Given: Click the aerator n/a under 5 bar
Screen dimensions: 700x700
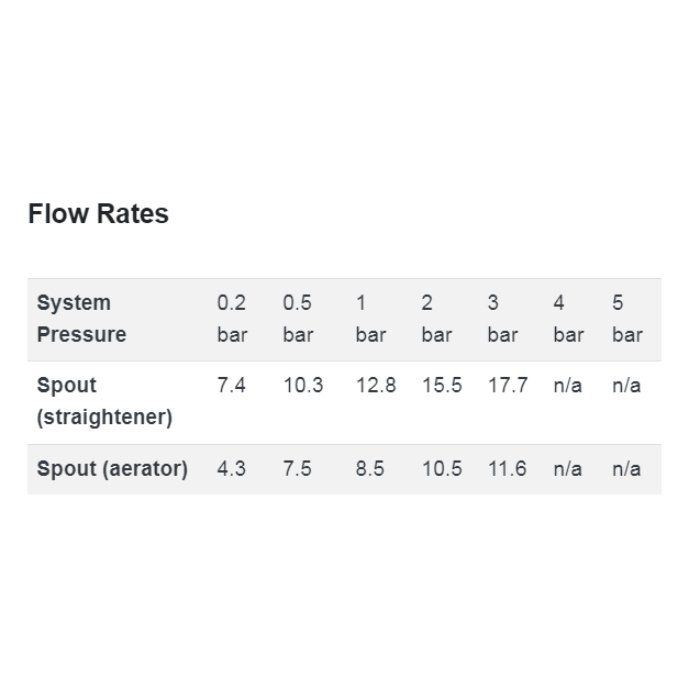Looking at the screenshot, I should pyautogui.click(x=627, y=469).
